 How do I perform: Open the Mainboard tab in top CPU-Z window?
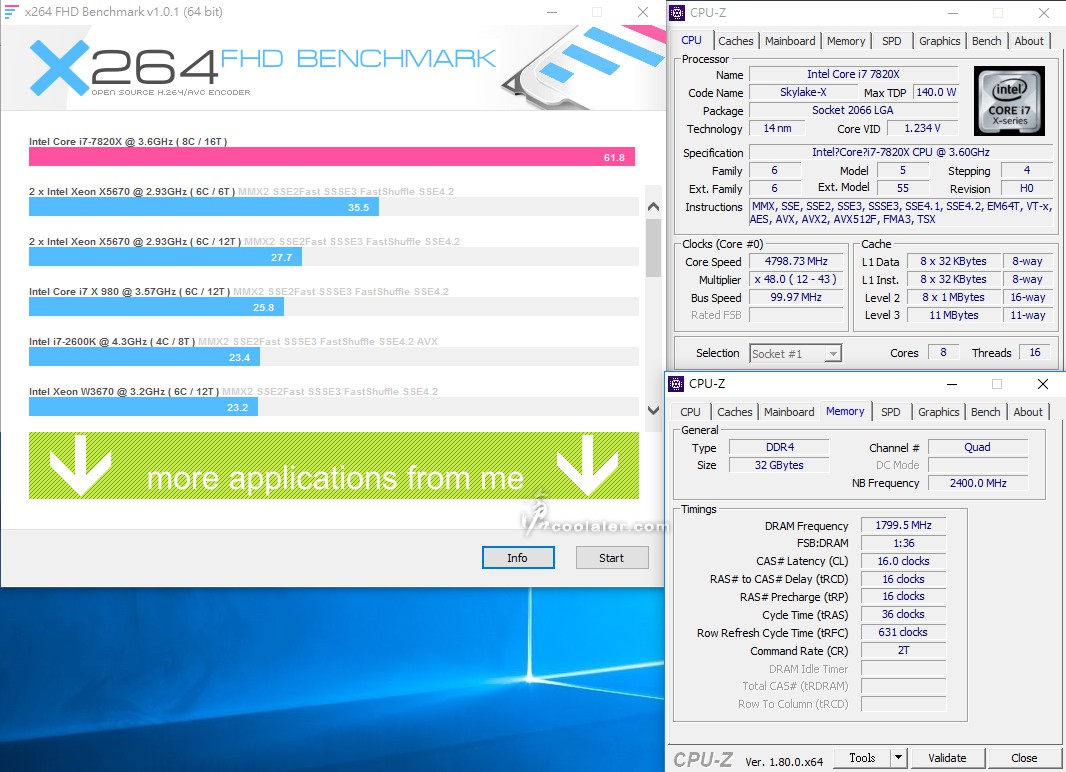pos(790,41)
